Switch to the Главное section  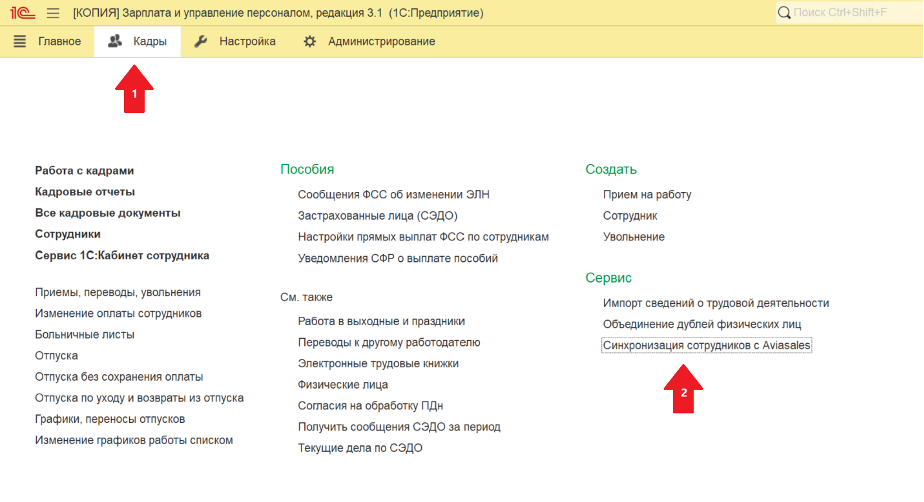point(59,41)
